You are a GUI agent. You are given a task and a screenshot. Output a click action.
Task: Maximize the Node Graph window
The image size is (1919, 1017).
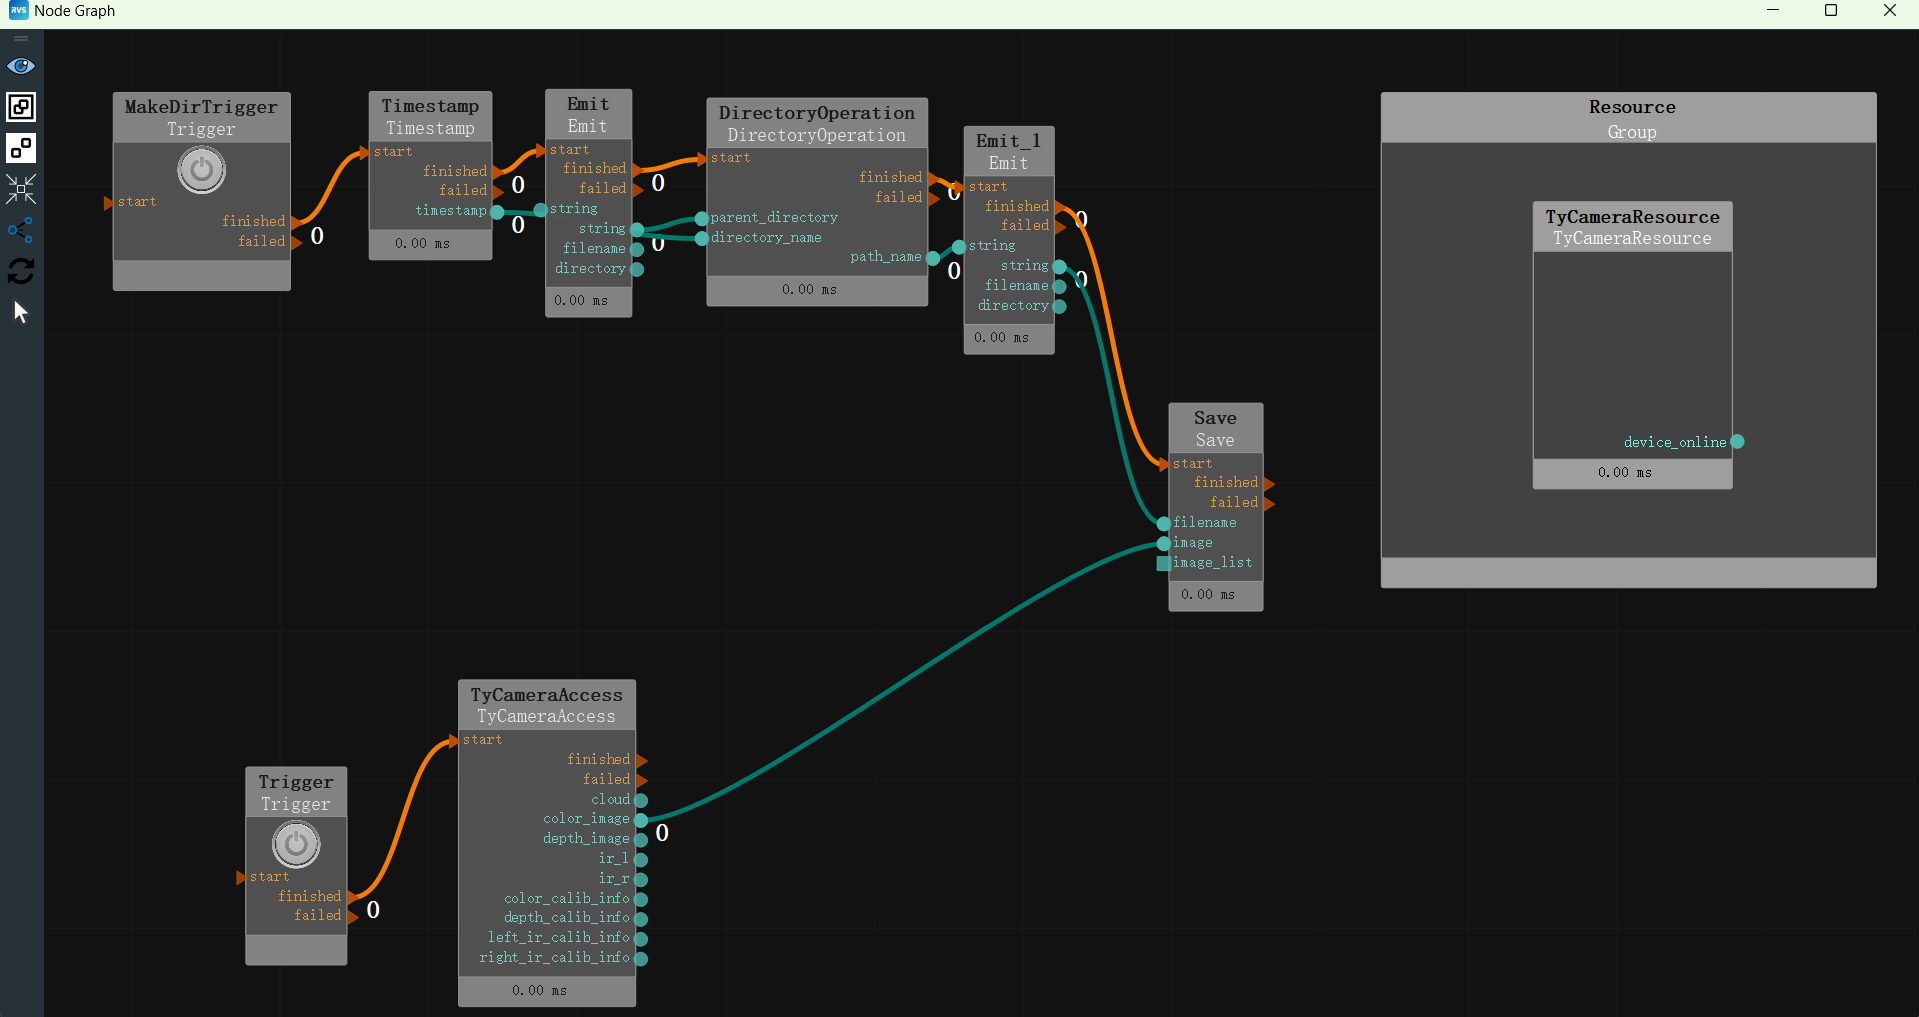(1831, 11)
